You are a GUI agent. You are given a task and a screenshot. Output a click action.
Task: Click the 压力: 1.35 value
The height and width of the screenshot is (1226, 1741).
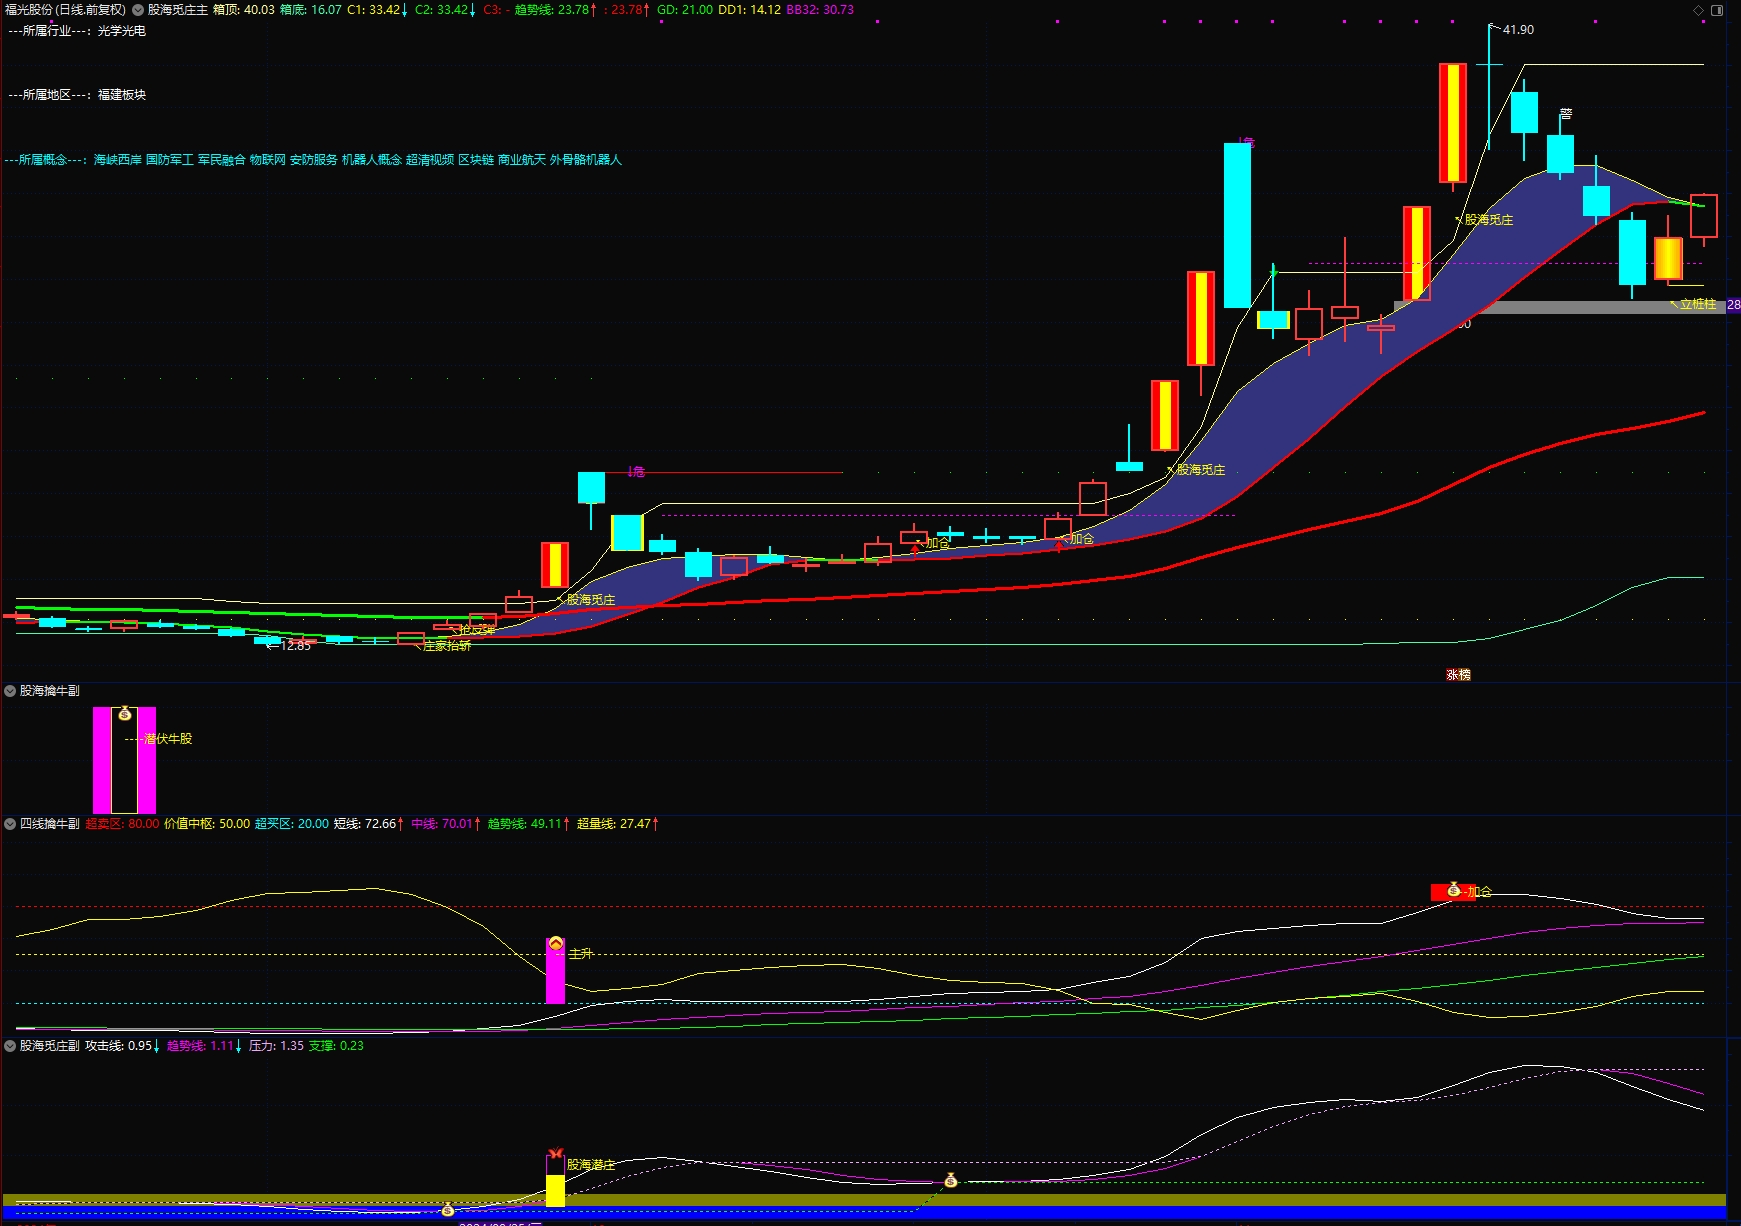tap(276, 1046)
